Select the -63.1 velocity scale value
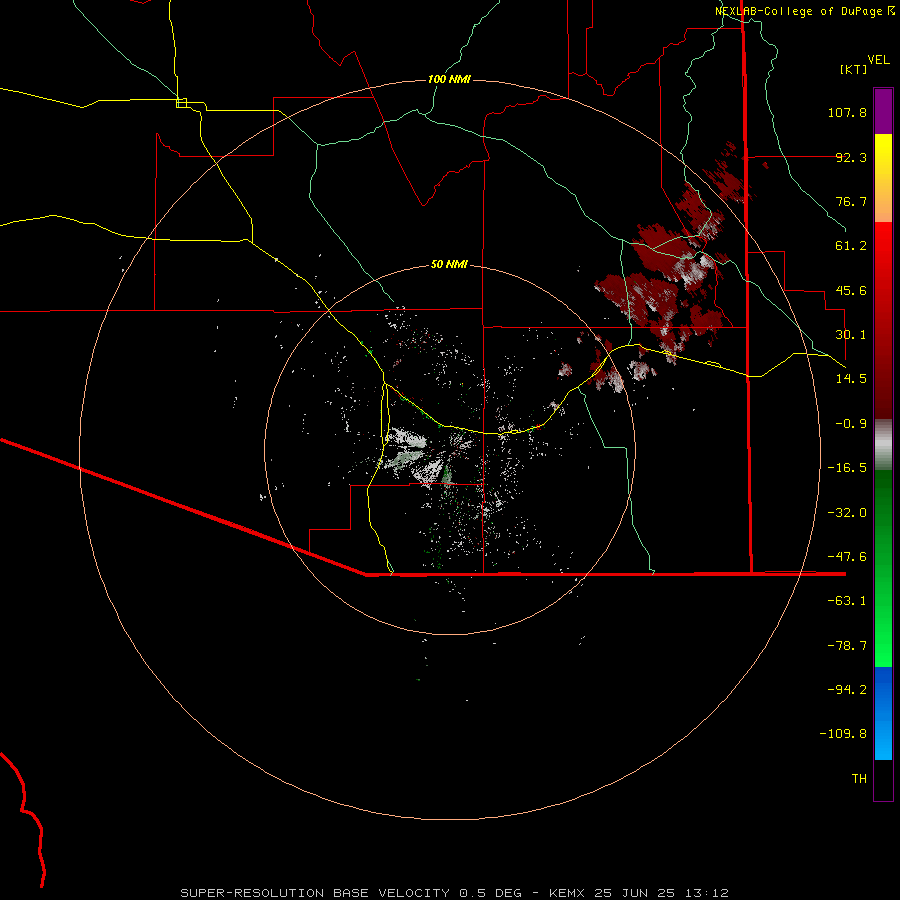900x900 pixels. coord(847,601)
